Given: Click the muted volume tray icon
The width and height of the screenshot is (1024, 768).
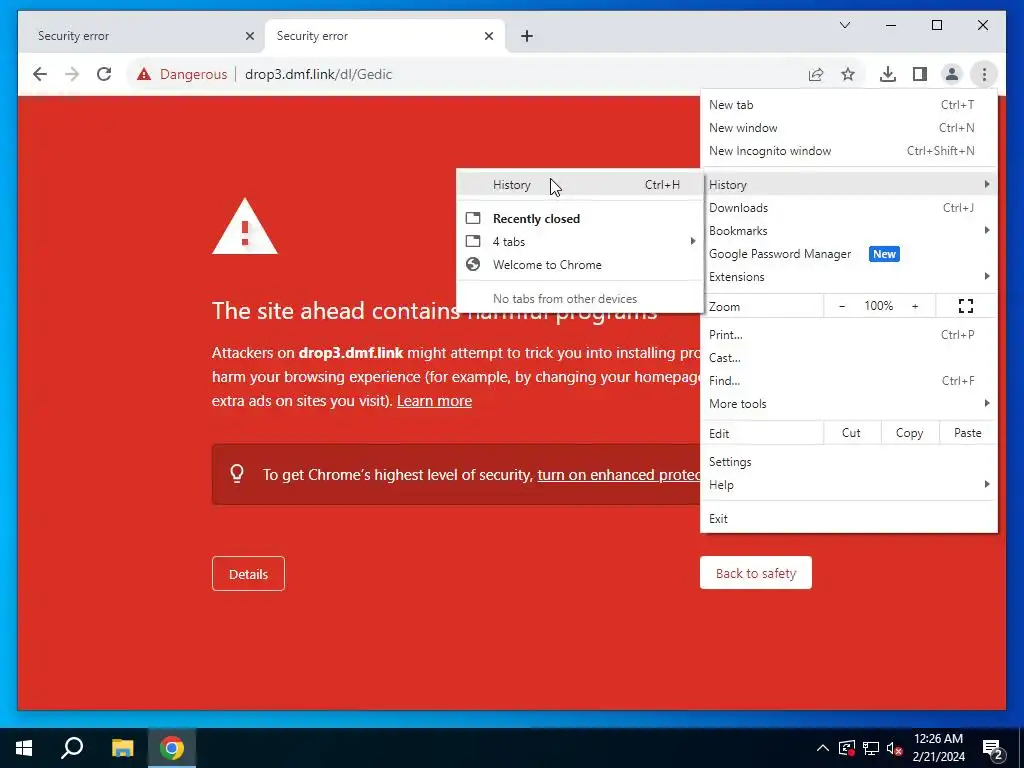Looking at the screenshot, I should (x=894, y=748).
